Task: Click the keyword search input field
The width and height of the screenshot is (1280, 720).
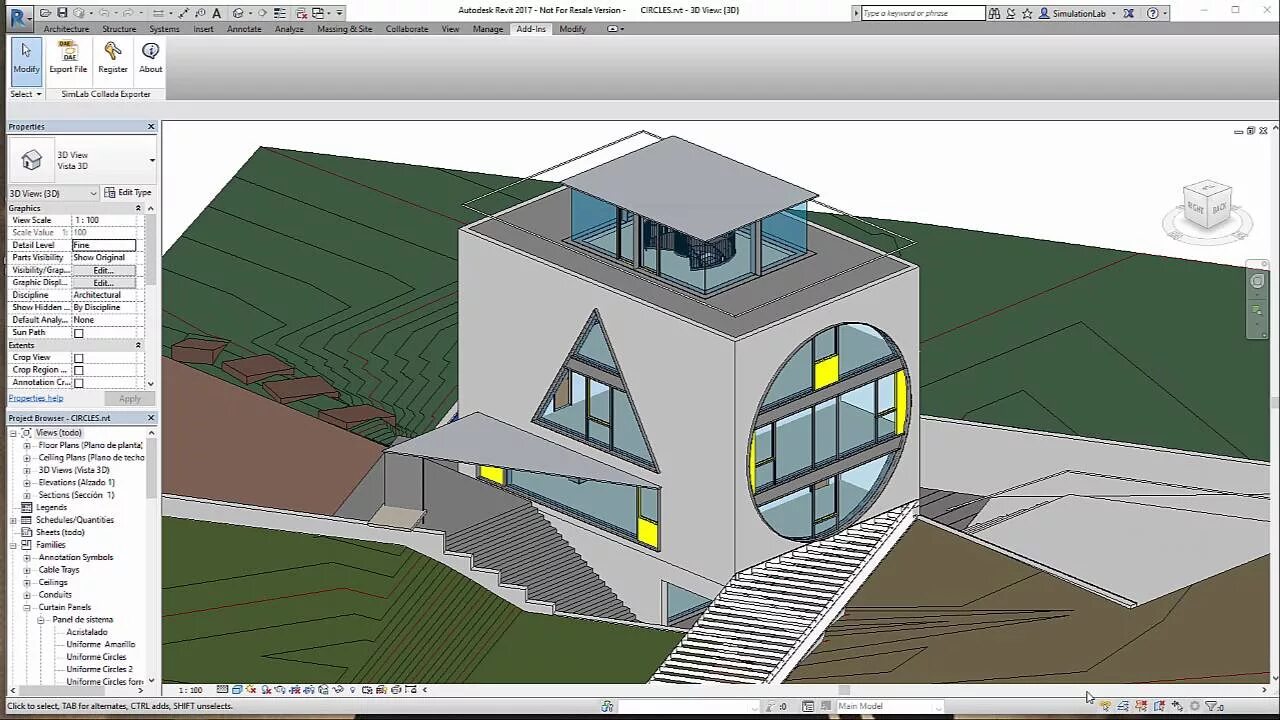Action: (x=923, y=13)
